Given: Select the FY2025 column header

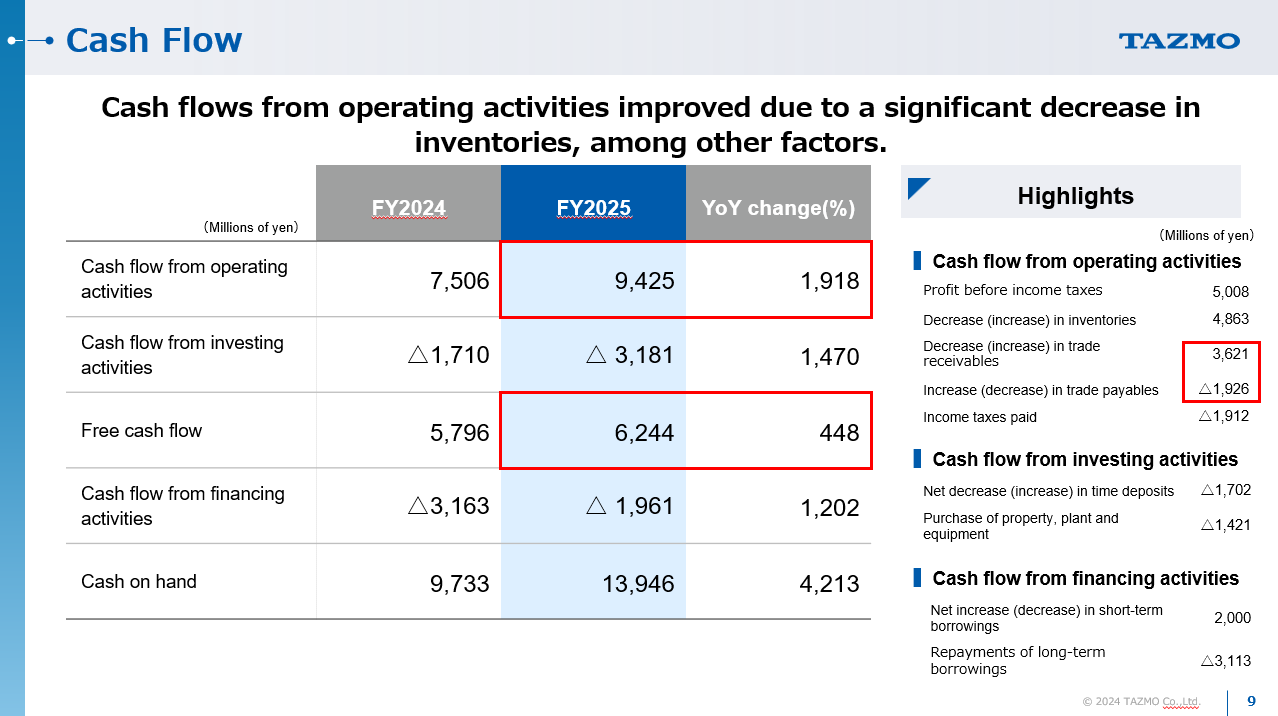Looking at the screenshot, I should coord(593,208).
